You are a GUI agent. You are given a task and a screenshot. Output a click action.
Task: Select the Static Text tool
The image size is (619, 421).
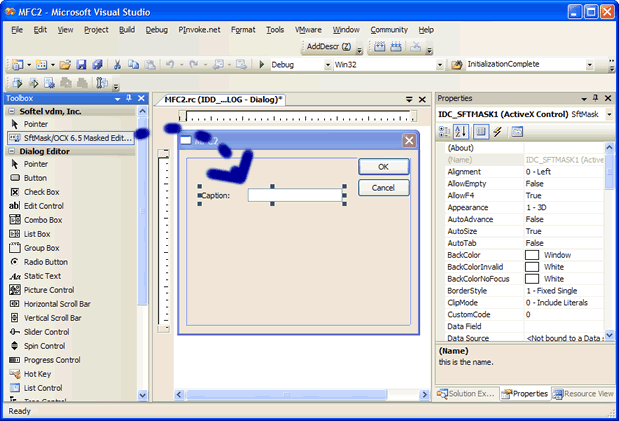(42, 276)
